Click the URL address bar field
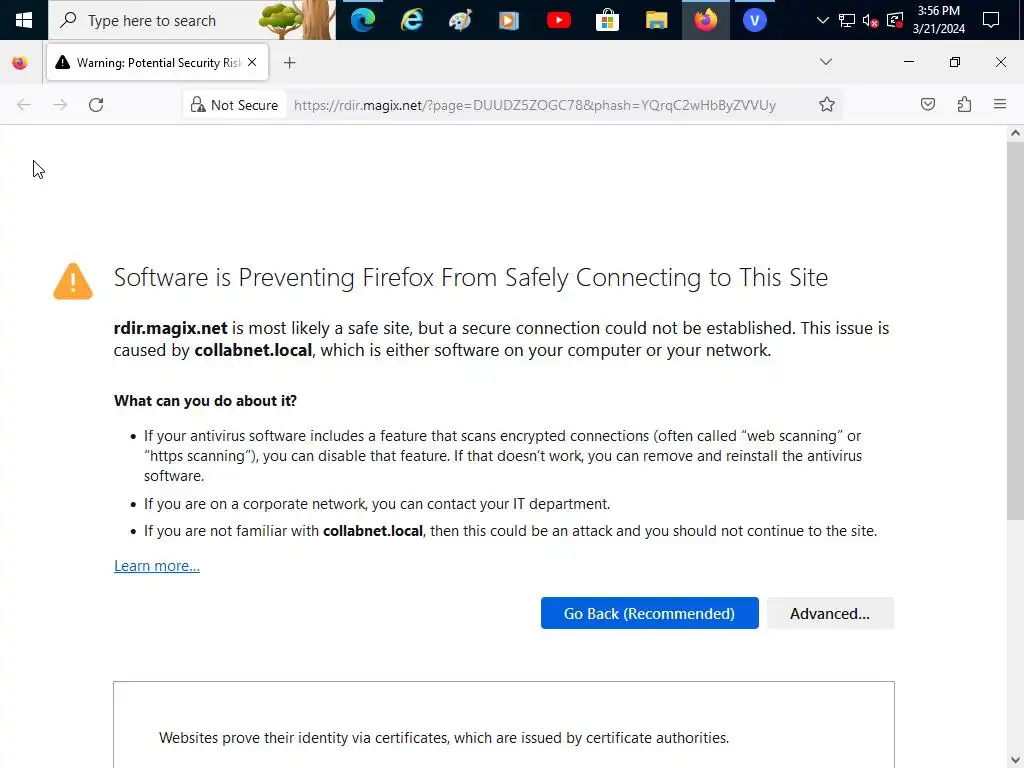Viewport: 1024px width, 768px height. (534, 105)
